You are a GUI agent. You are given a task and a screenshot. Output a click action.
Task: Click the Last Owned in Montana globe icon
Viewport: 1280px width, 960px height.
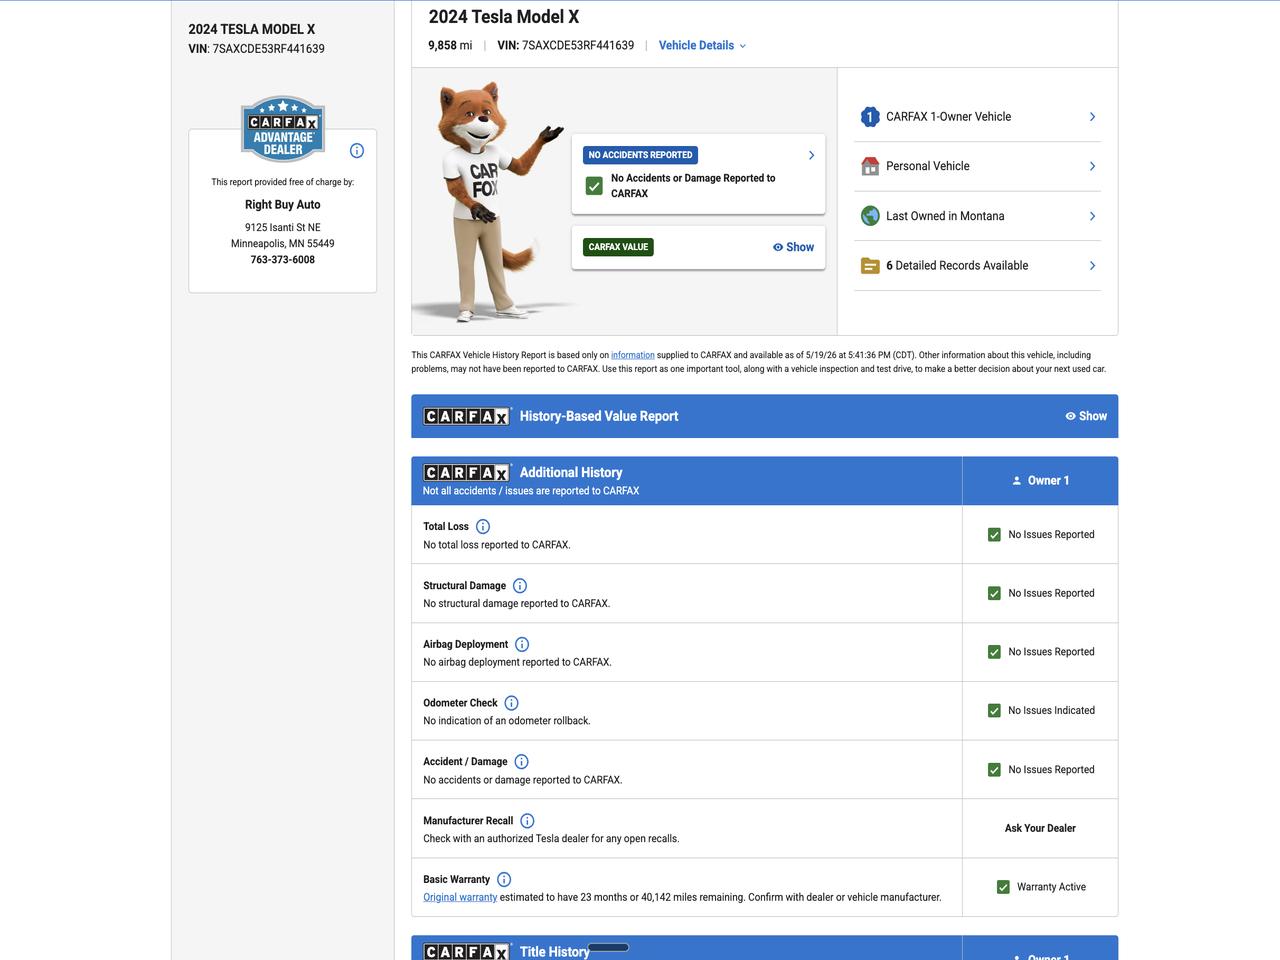point(870,216)
